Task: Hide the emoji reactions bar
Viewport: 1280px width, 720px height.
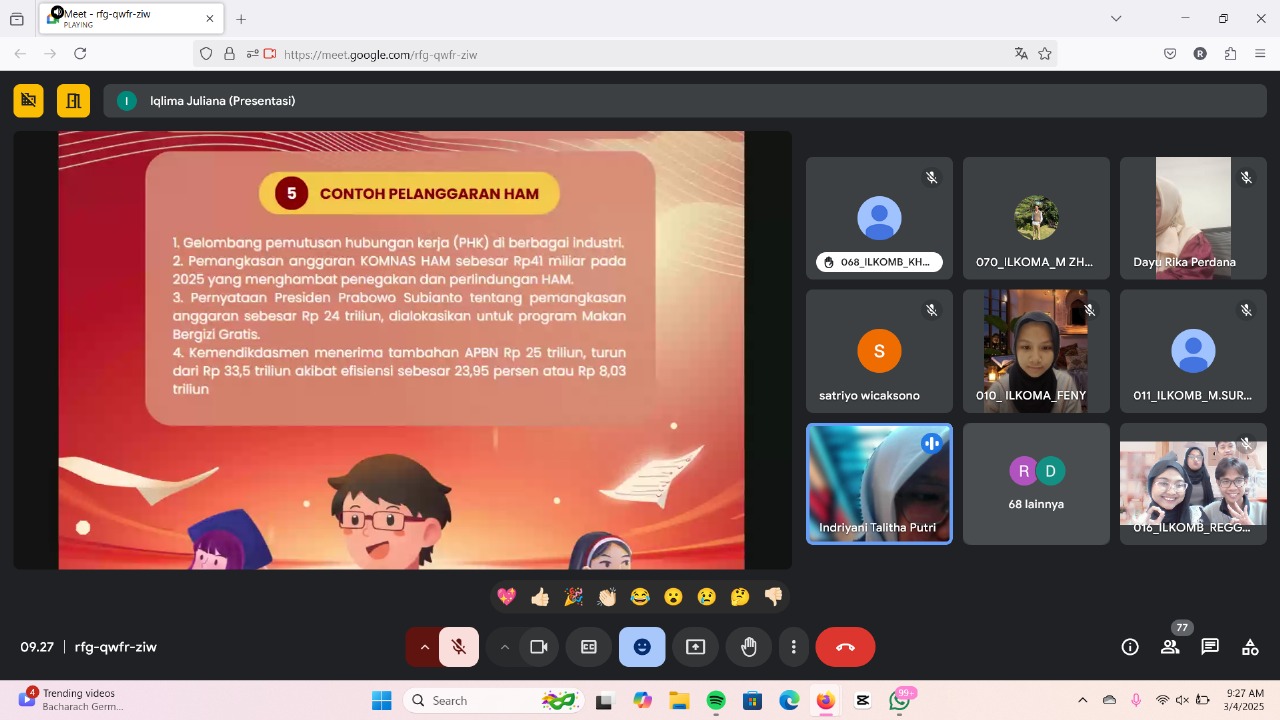Action: [642, 647]
